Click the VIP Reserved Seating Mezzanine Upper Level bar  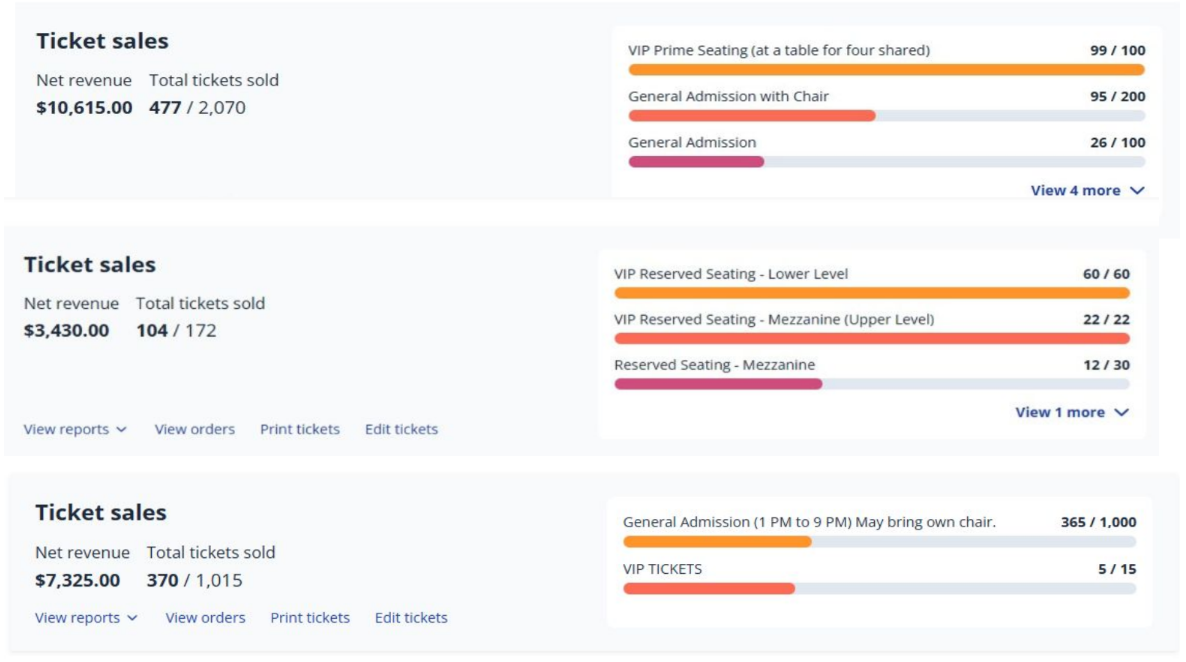871,339
